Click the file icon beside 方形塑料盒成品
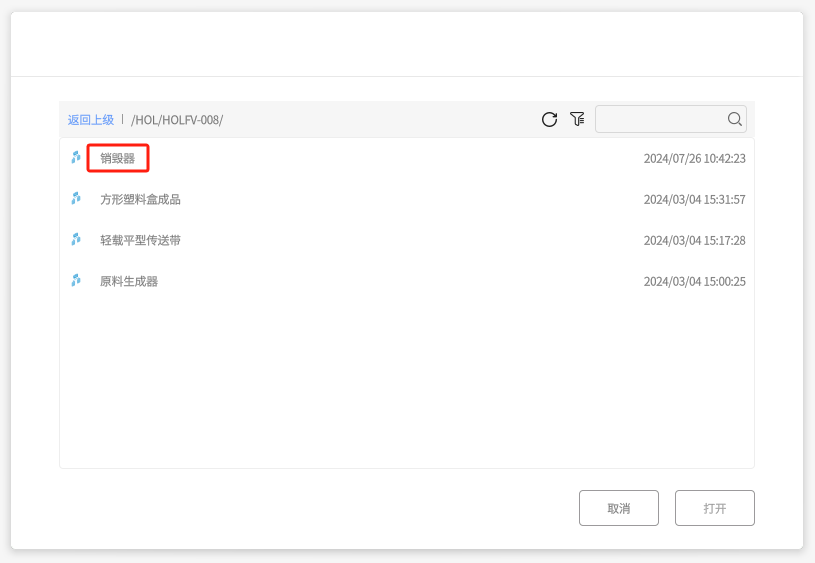Viewport: 815px width, 563px height. pyautogui.click(x=75, y=199)
